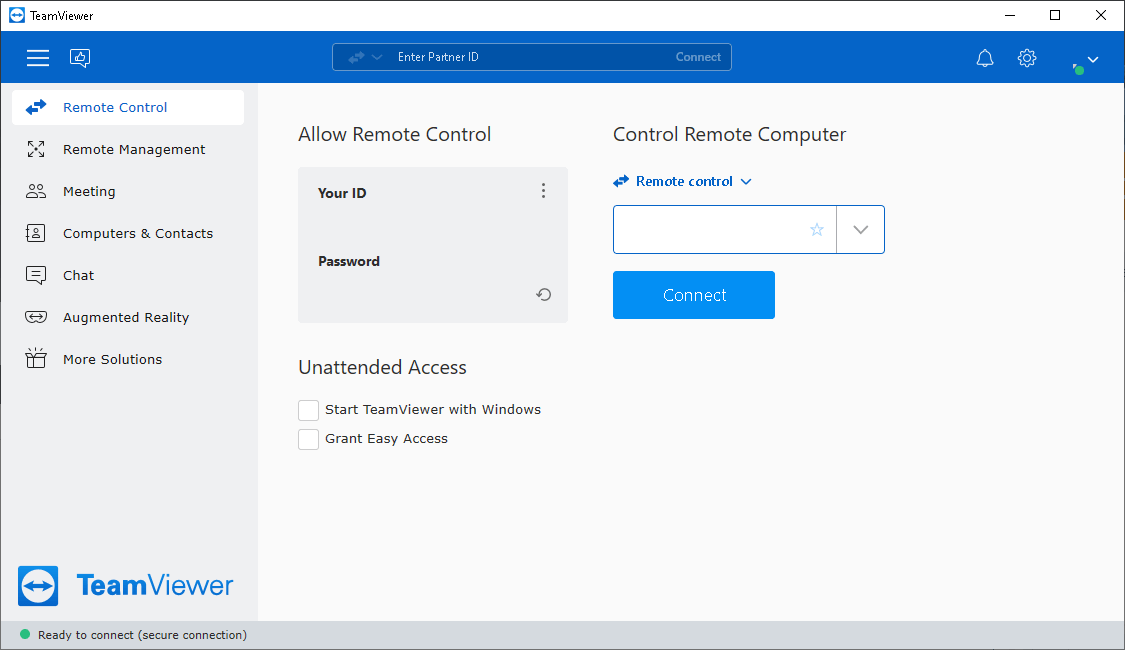Click the Remote Control arrows icon in sidebar
This screenshot has width=1125, height=650.
tap(36, 108)
